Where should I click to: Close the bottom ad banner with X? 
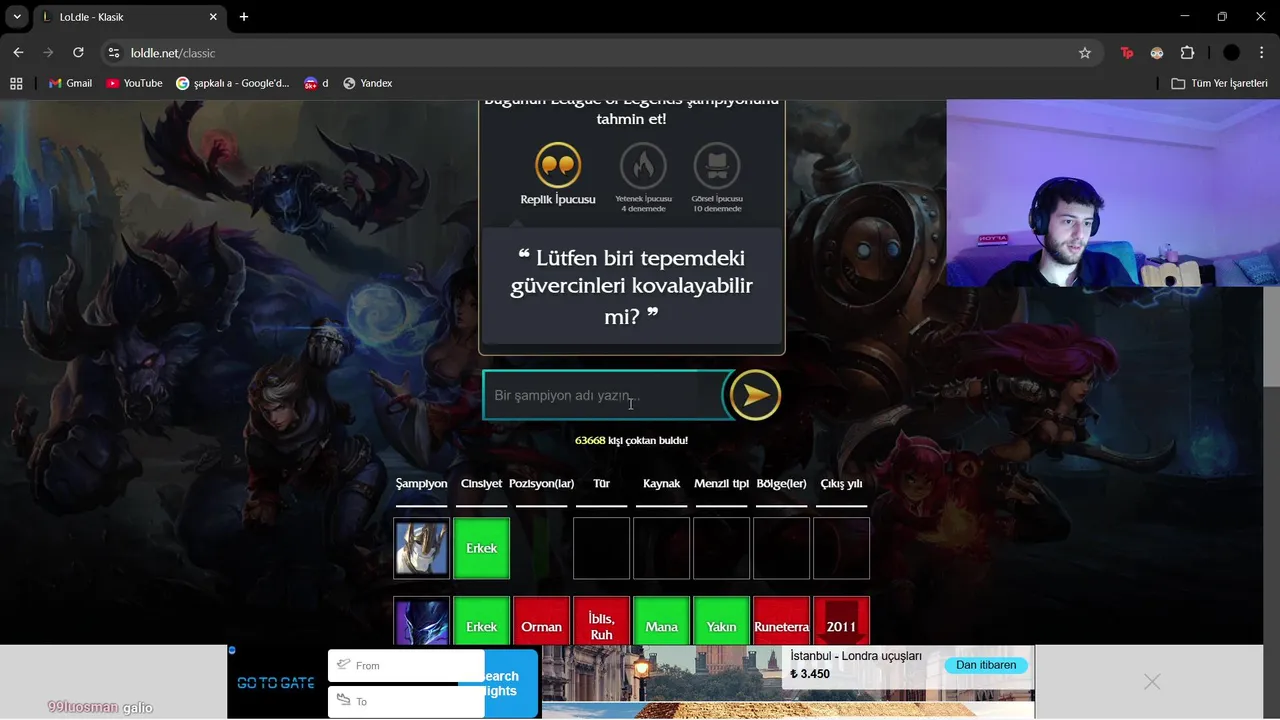1152,681
